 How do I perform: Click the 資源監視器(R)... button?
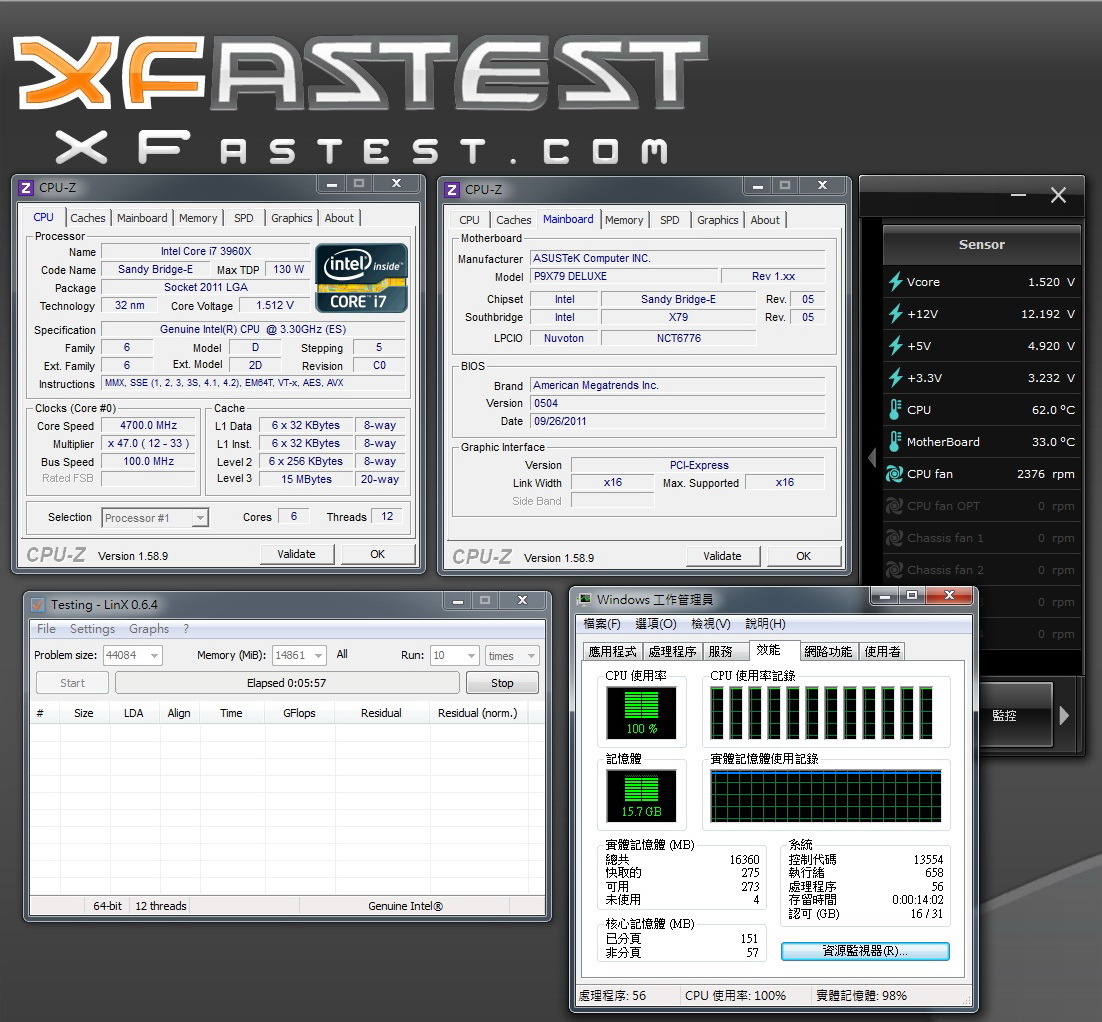coord(865,951)
